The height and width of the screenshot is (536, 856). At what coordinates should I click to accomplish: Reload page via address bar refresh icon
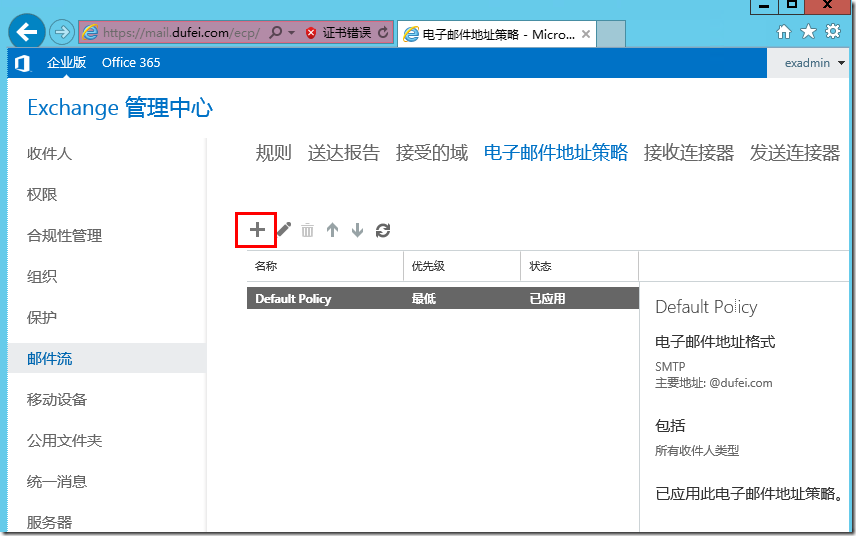click(383, 33)
